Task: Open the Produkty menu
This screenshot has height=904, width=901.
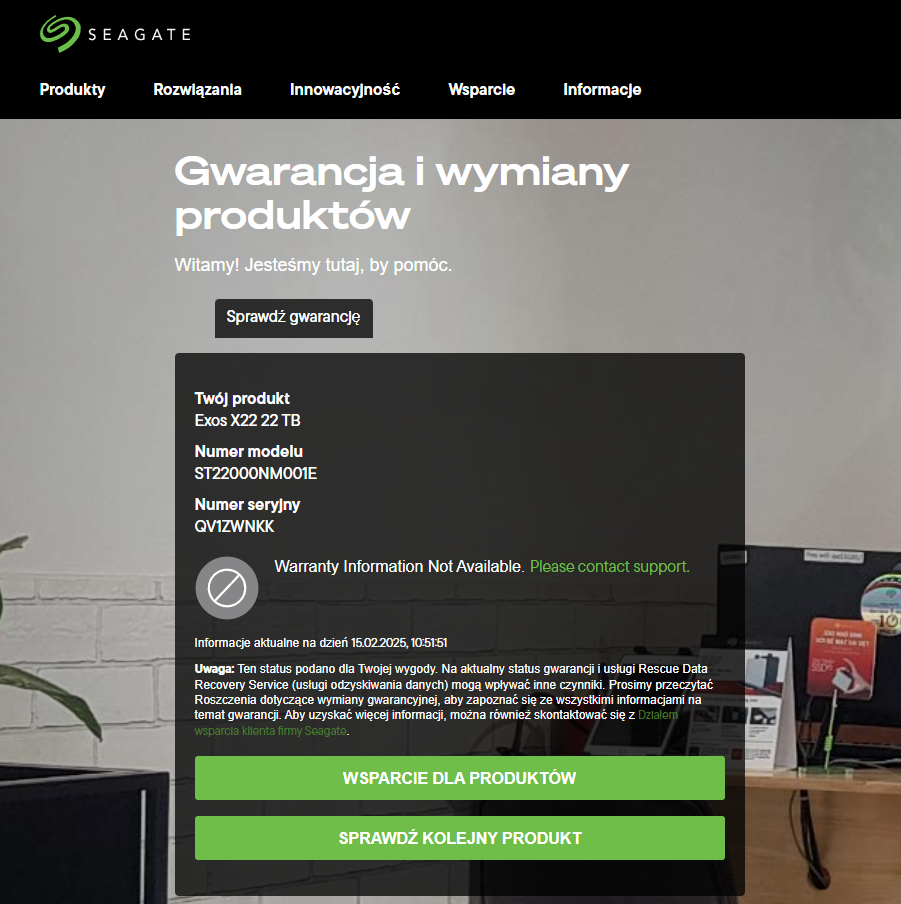Action: [73, 90]
